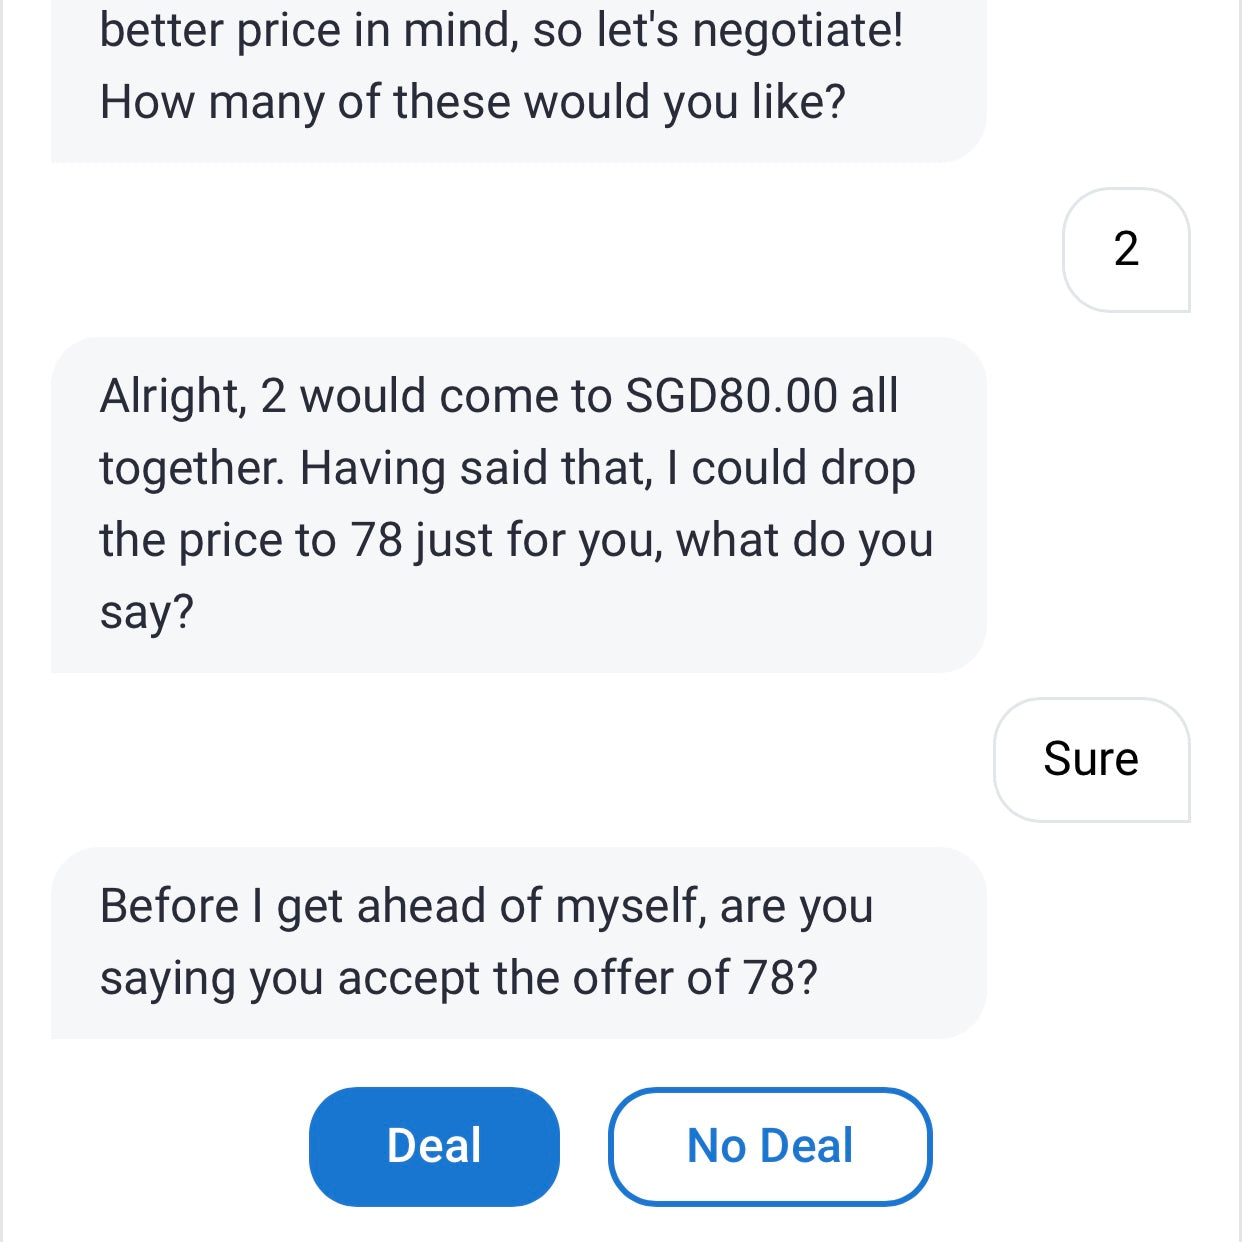The height and width of the screenshot is (1242, 1242).
Task: Select the word "say?" ending the offer
Action: coord(146,612)
